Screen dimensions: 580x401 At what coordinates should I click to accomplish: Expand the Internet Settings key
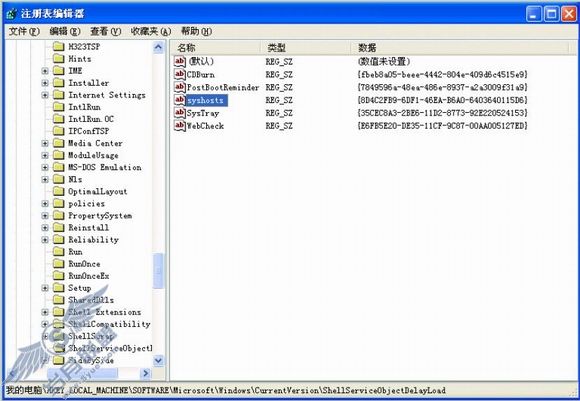point(45,95)
